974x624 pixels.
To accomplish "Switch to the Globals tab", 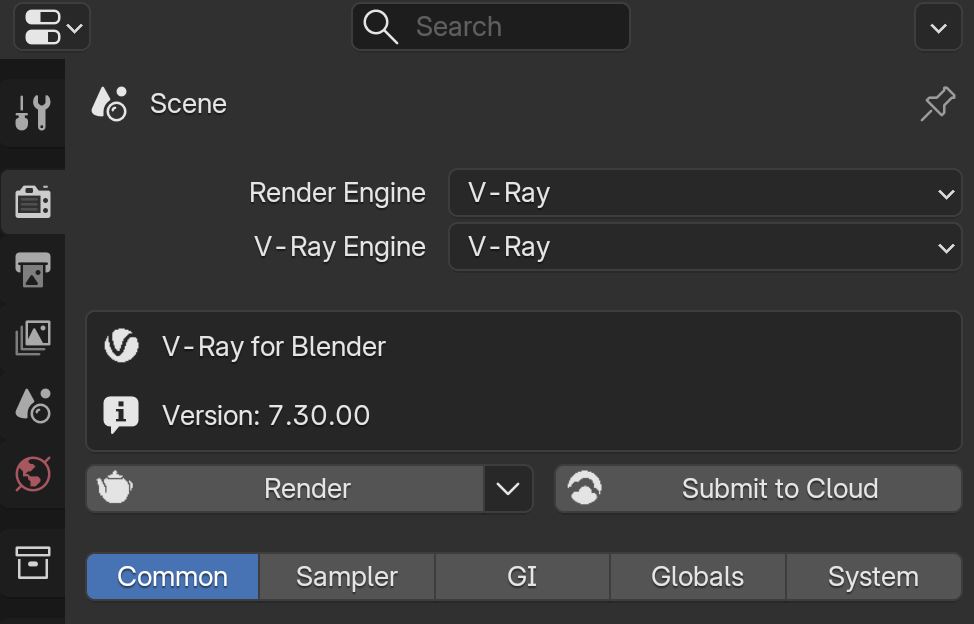I will pyautogui.click(x=698, y=576).
